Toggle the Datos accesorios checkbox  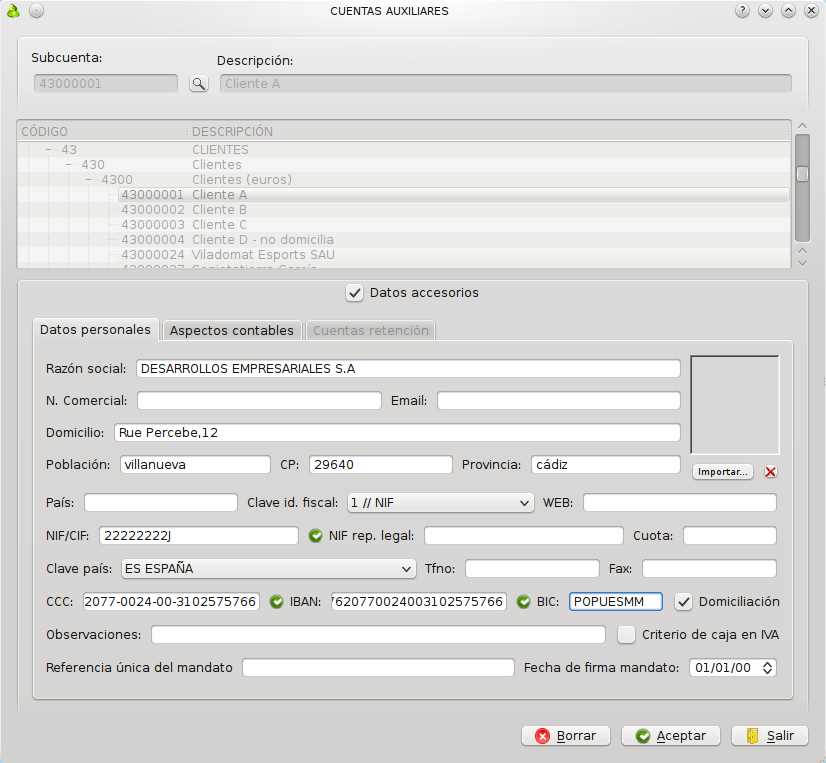coord(355,293)
